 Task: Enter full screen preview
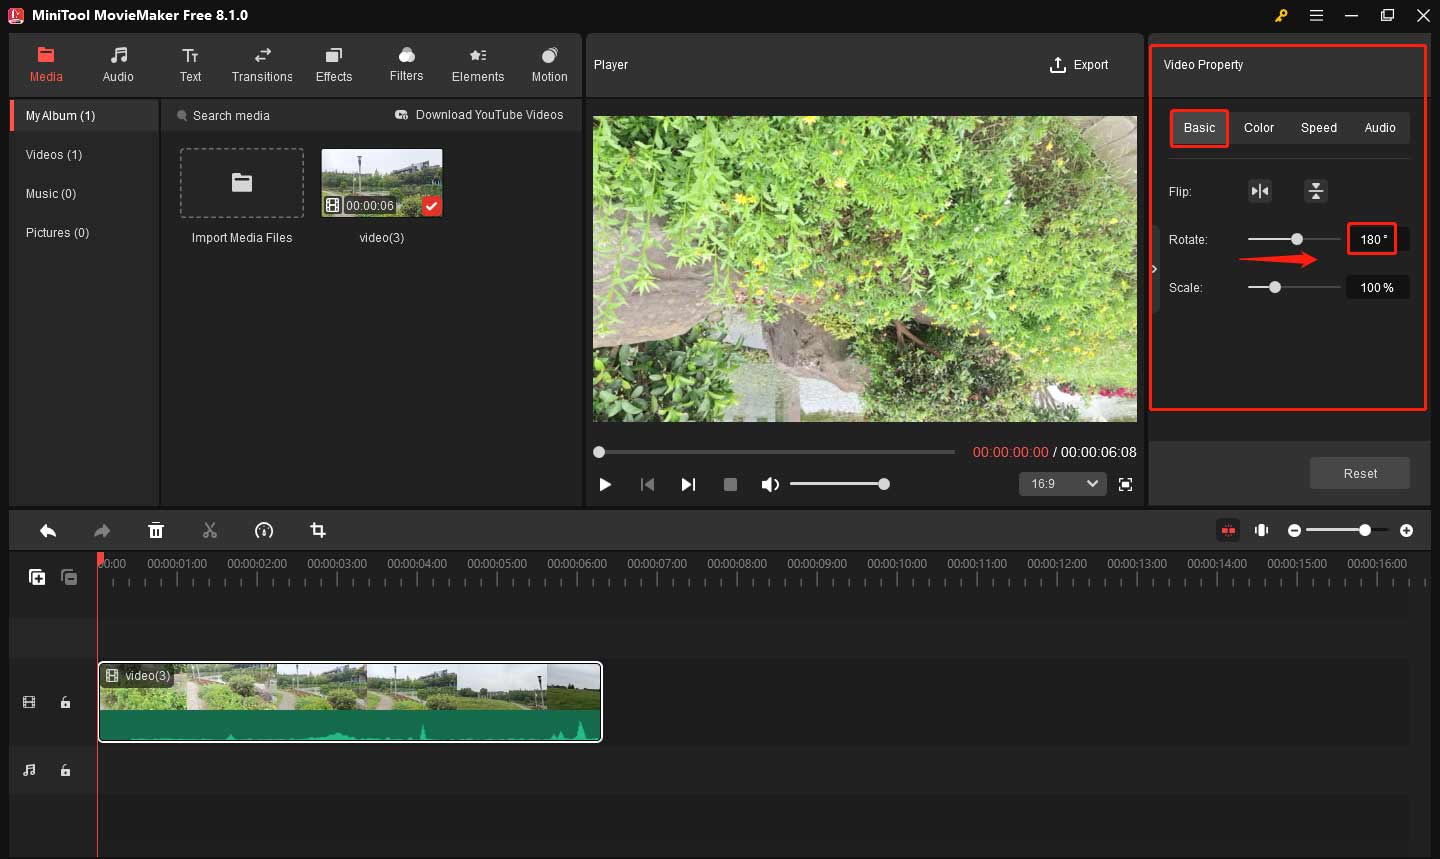pos(1125,484)
